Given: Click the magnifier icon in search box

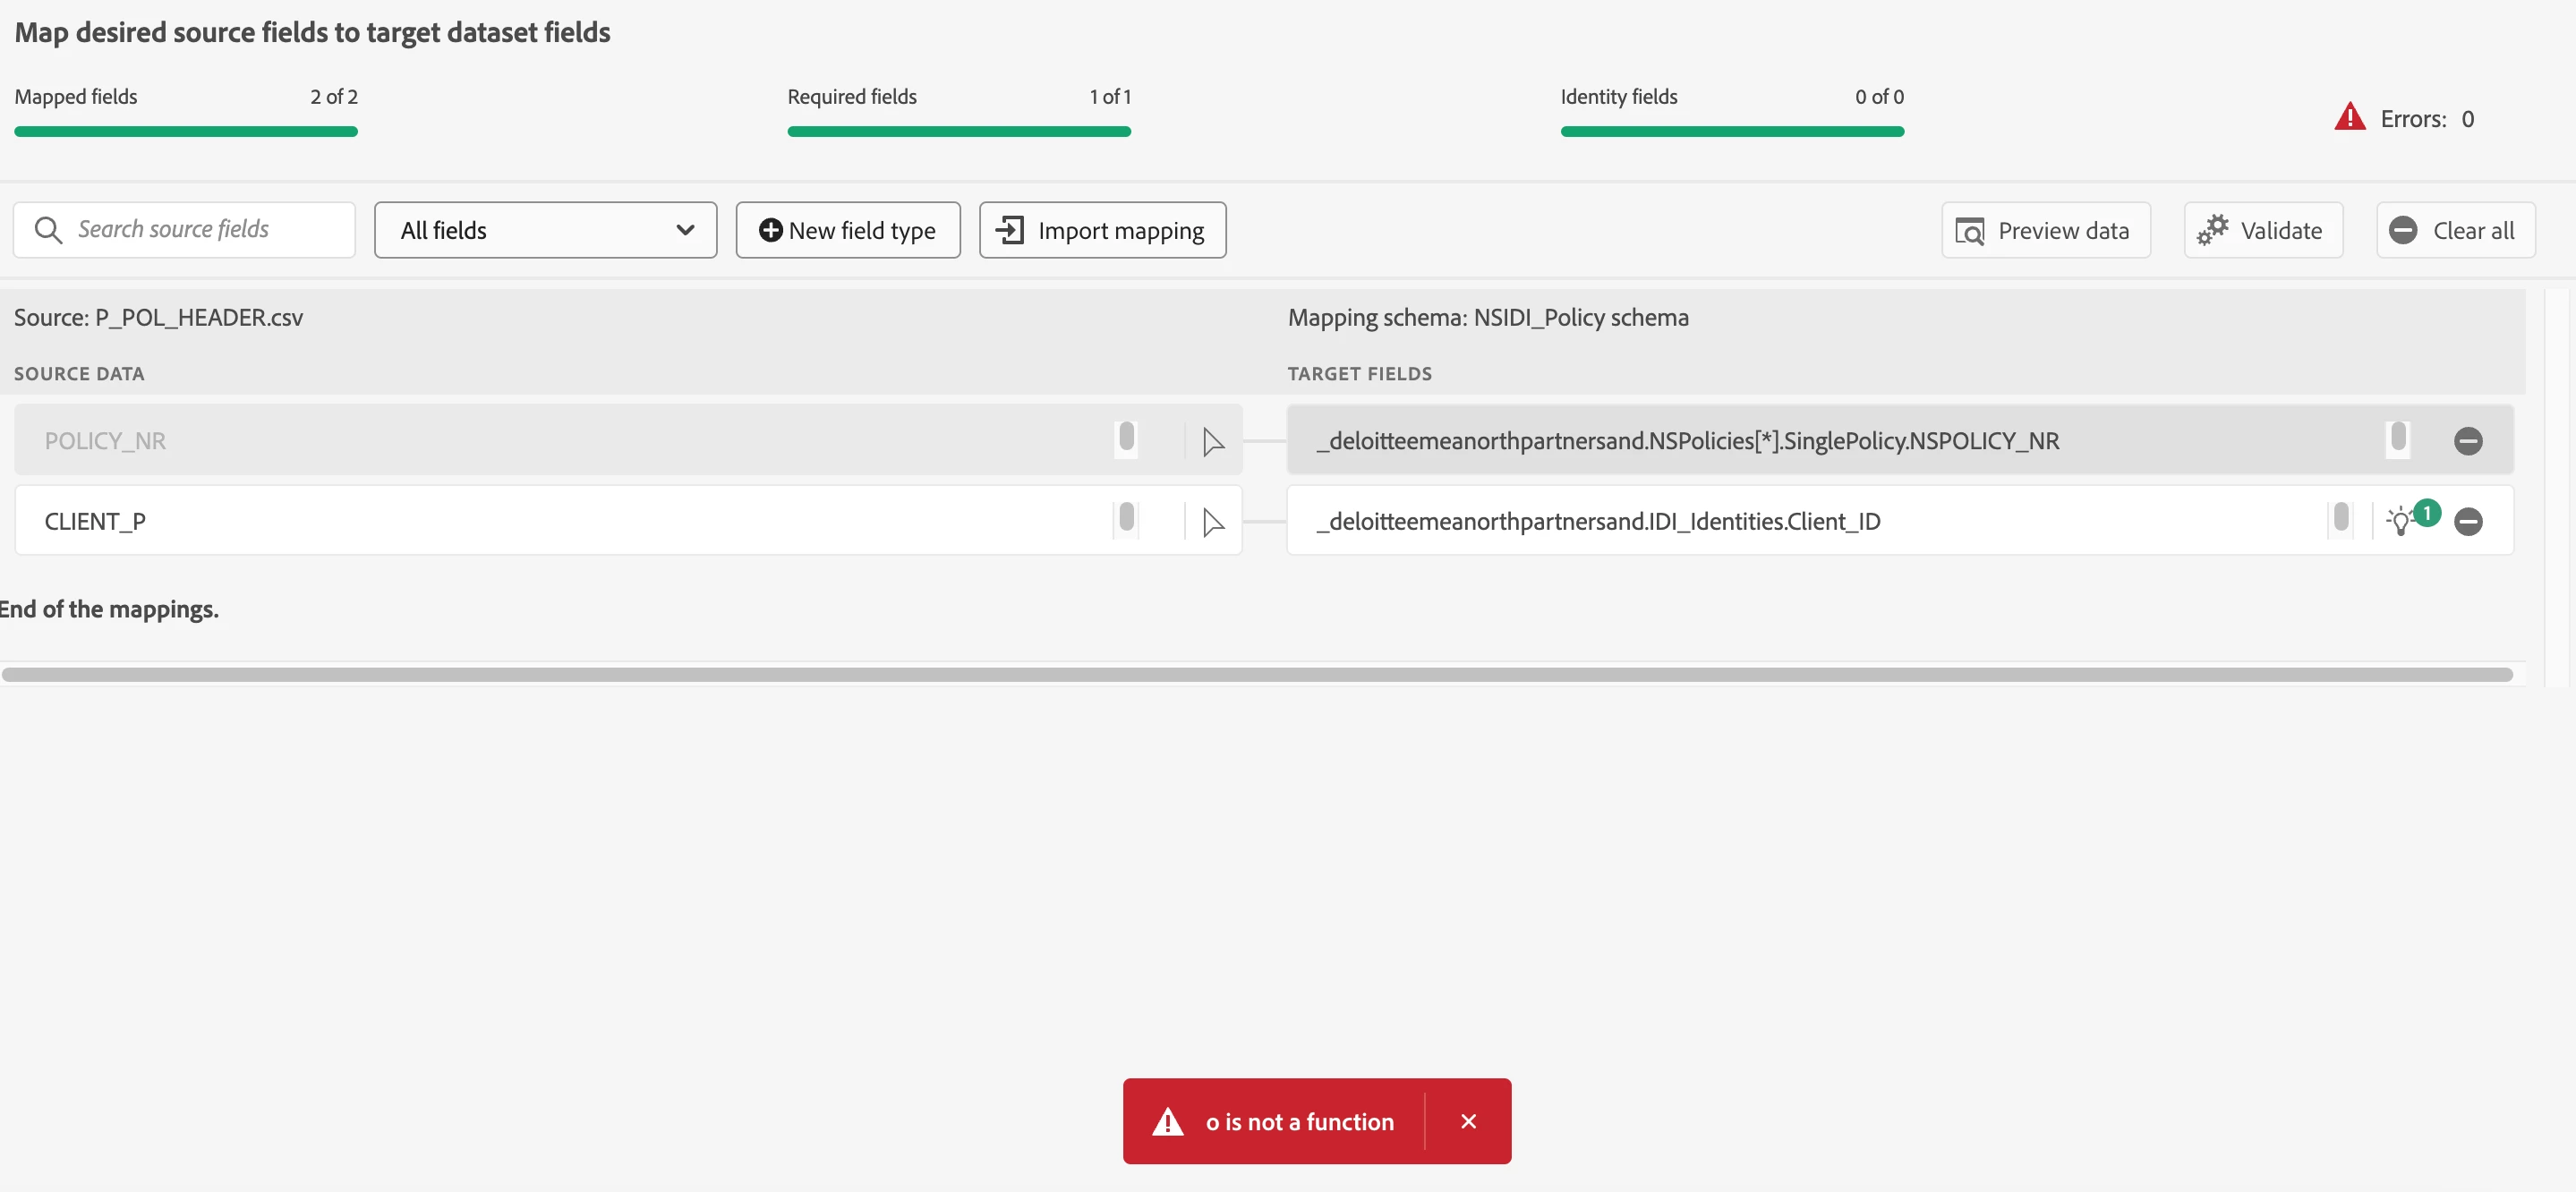Looking at the screenshot, I should point(47,230).
